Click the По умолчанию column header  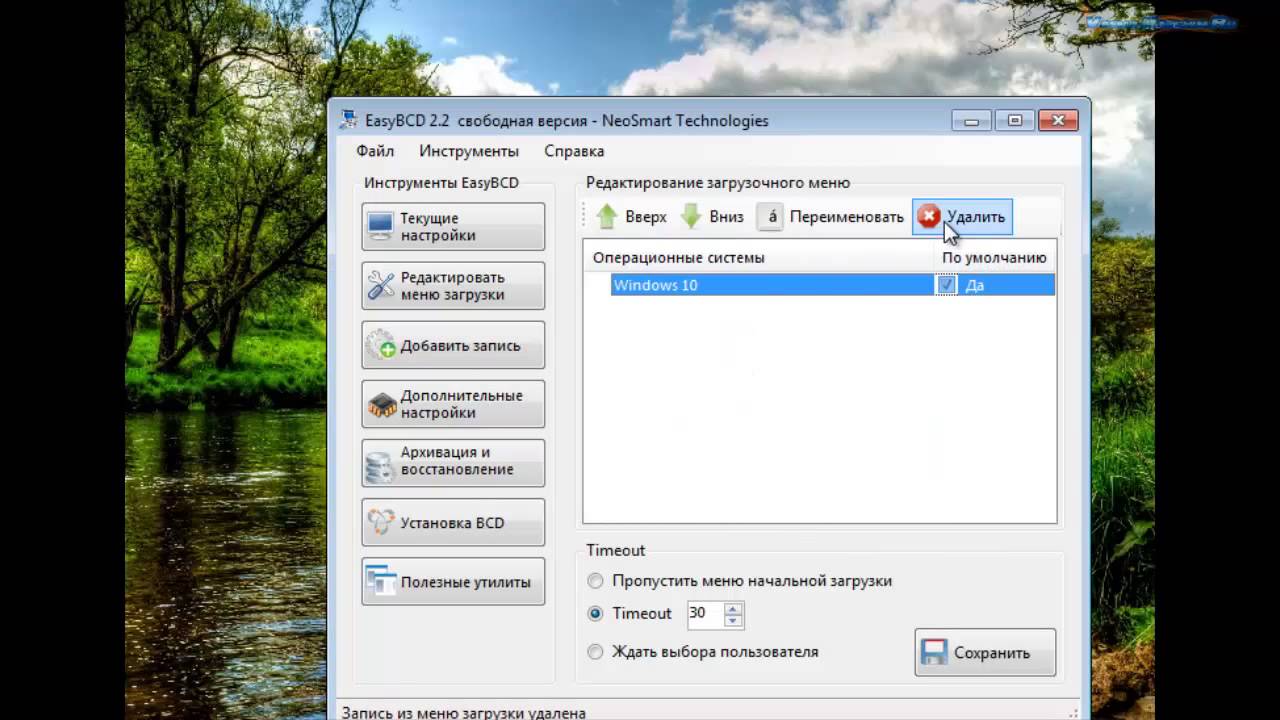click(x=995, y=257)
